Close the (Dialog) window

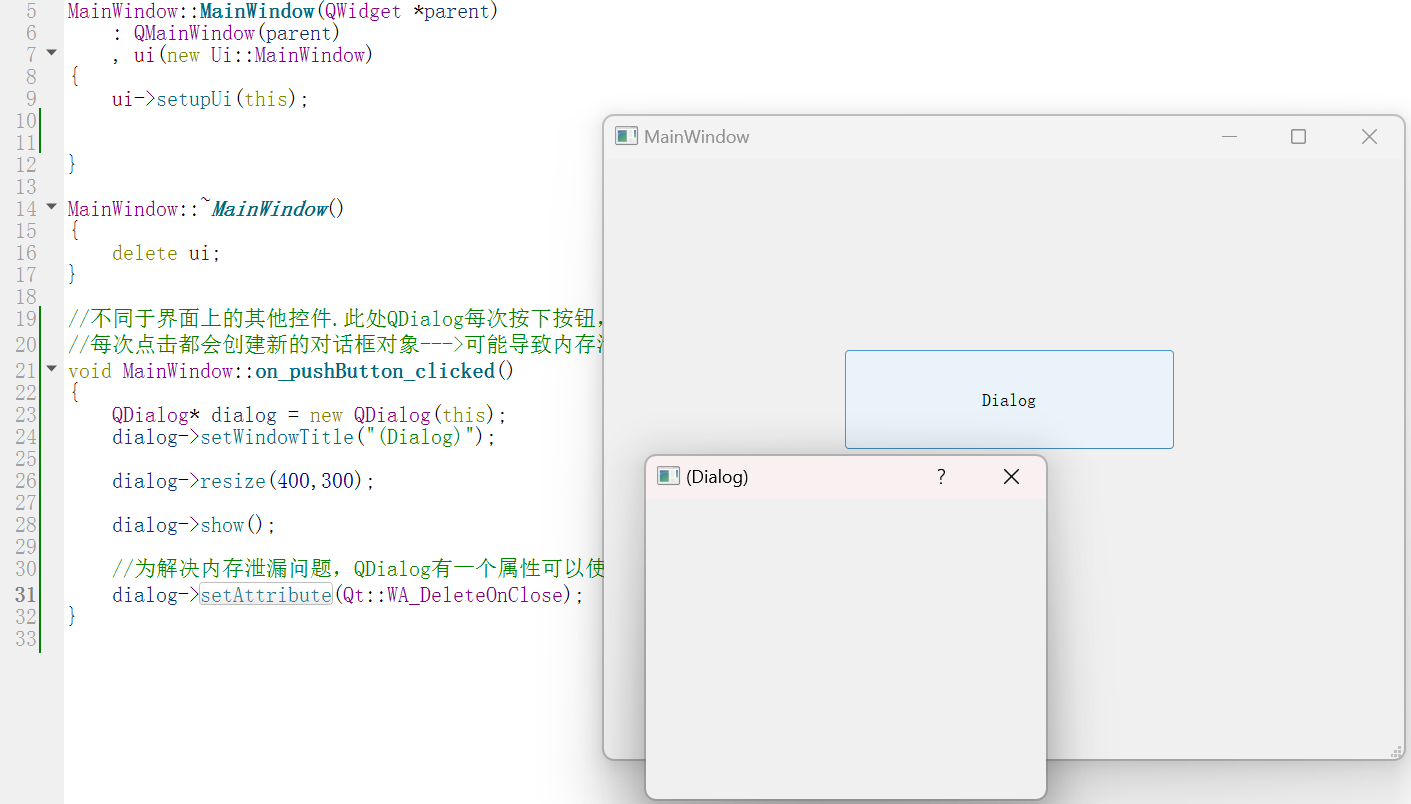(1011, 477)
